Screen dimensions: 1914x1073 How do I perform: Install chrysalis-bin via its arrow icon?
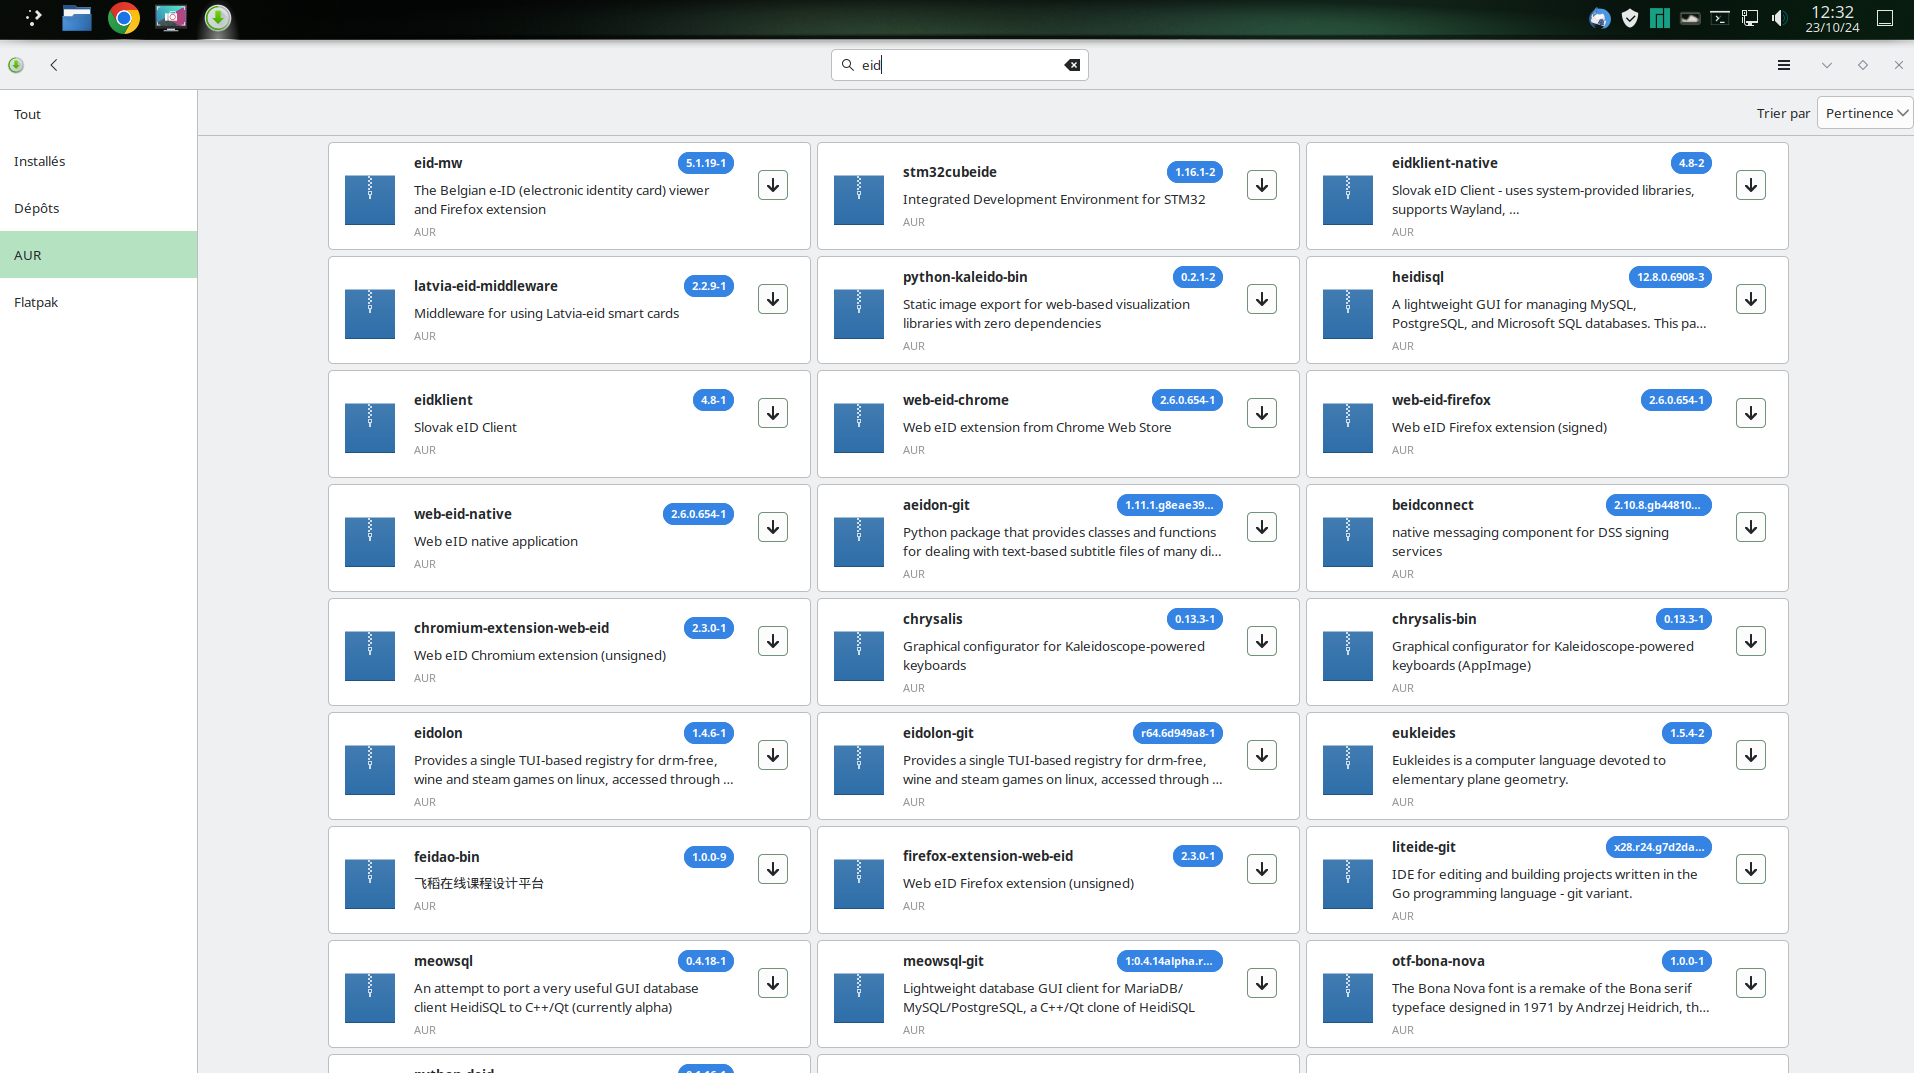[1751, 641]
